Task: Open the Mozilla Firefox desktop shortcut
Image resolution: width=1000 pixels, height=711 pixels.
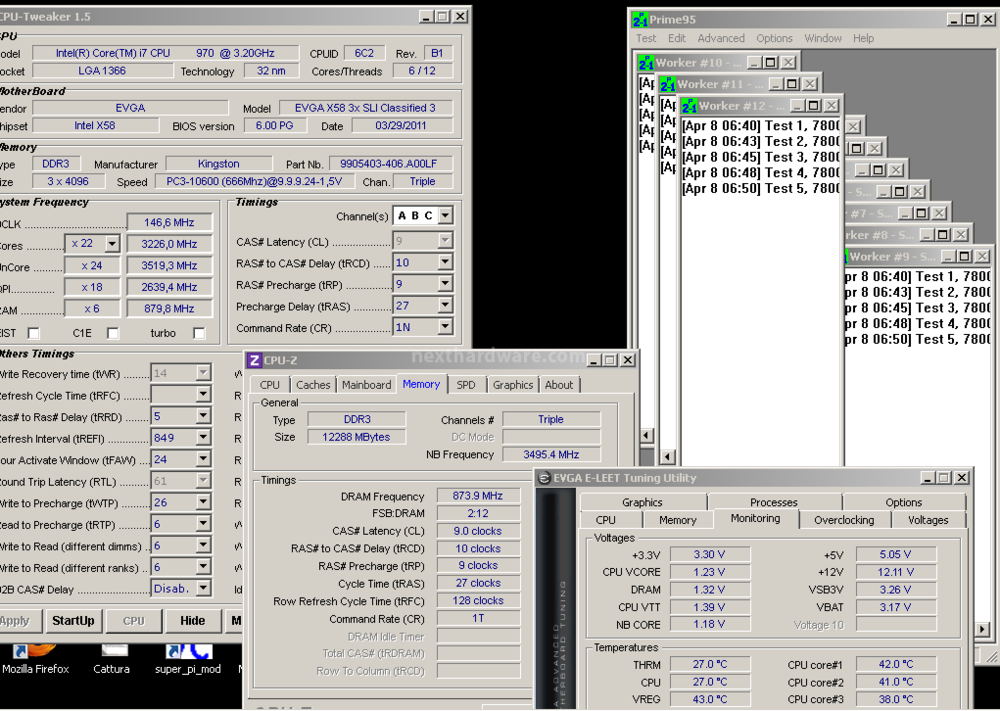Action: pos(35,659)
